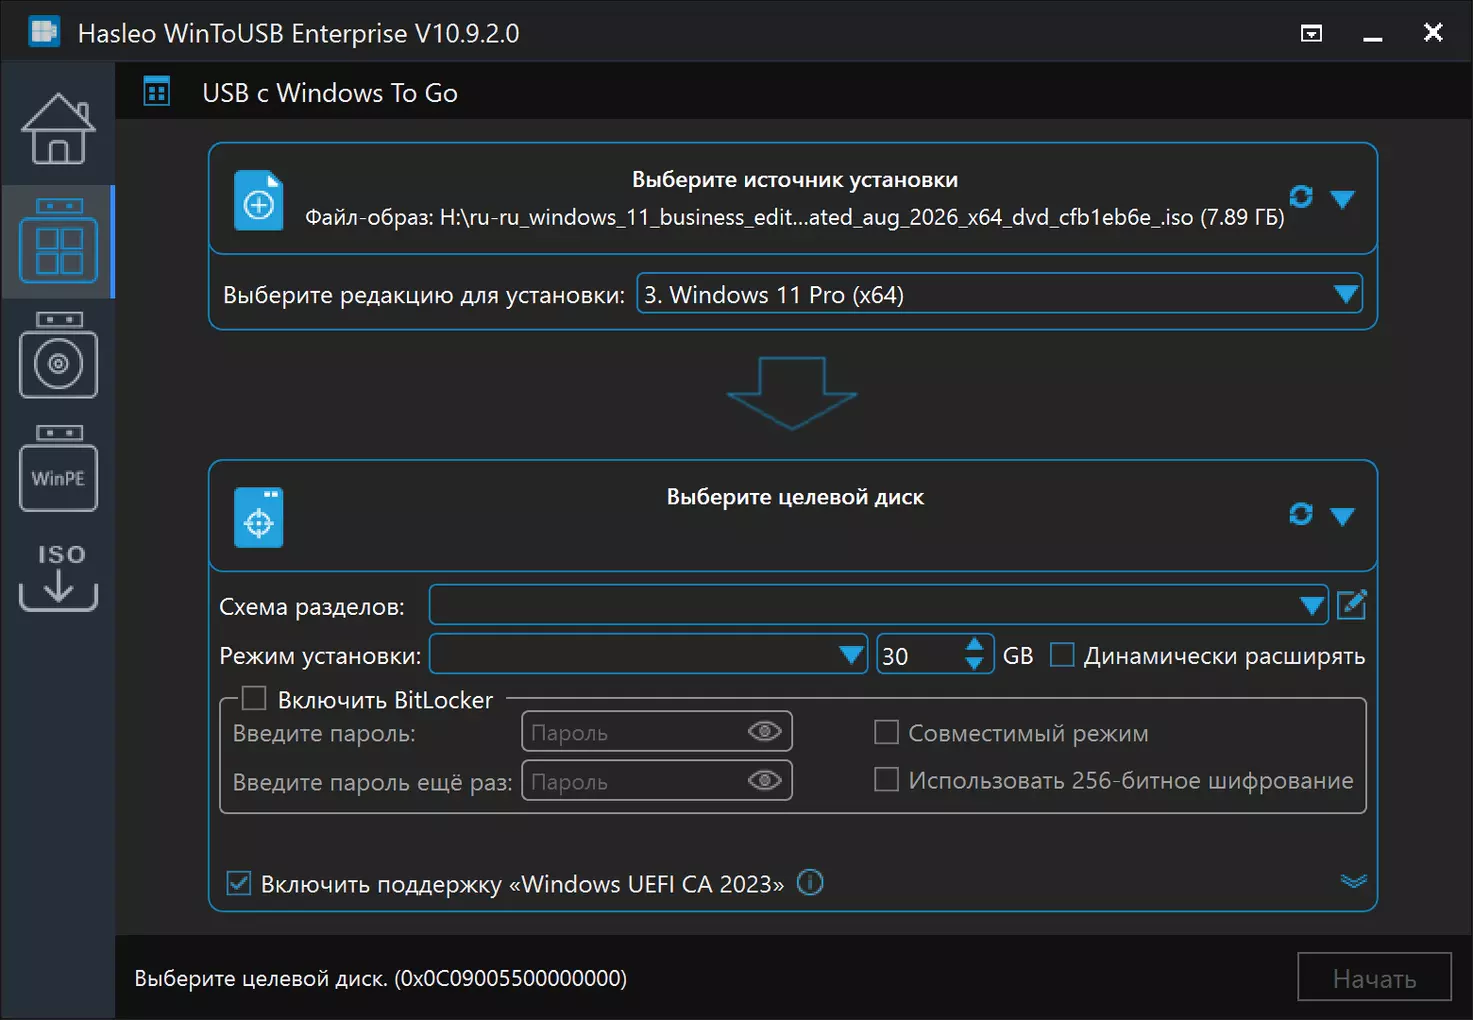Click the size input showing 30

920,655
